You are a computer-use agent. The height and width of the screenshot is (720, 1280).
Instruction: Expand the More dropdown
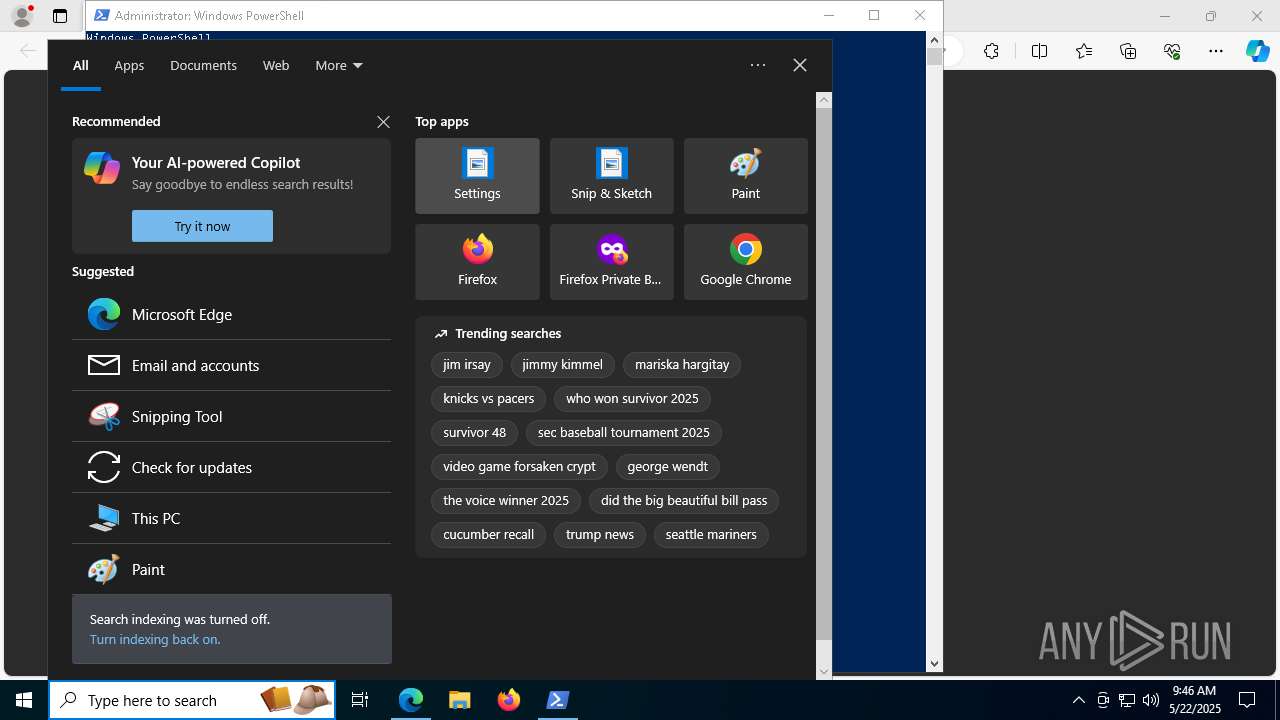pyautogui.click(x=339, y=65)
